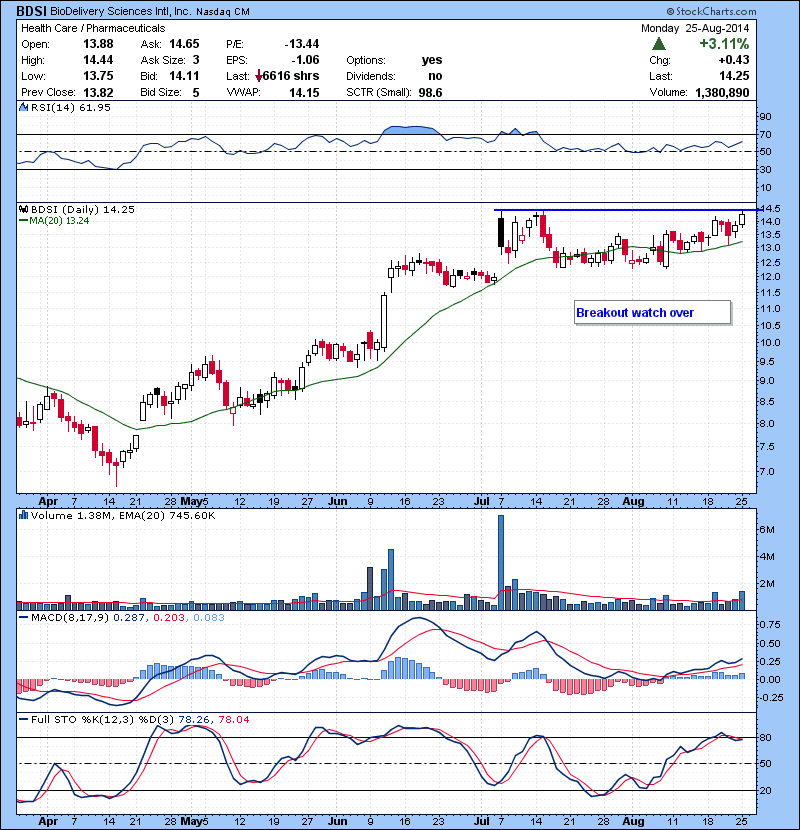Screen dimensions: 800x830
Task: Click the Health Care / Pharmaceuticals text
Action: click(x=93, y=28)
